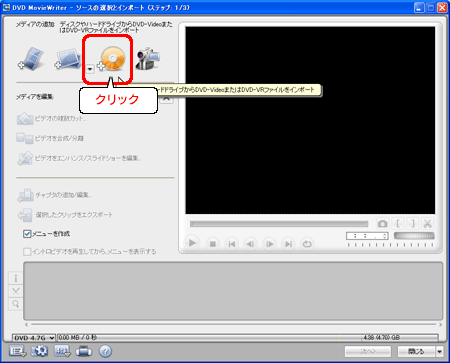
Task: Open add/edit chapters (チャプタの追加/編集)
Action: (x=54, y=195)
